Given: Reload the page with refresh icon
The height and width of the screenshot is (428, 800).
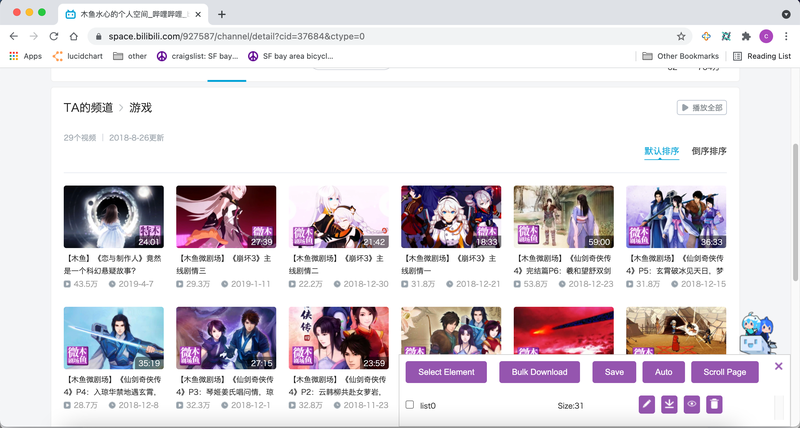Looking at the screenshot, I should pyautogui.click(x=54, y=36).
